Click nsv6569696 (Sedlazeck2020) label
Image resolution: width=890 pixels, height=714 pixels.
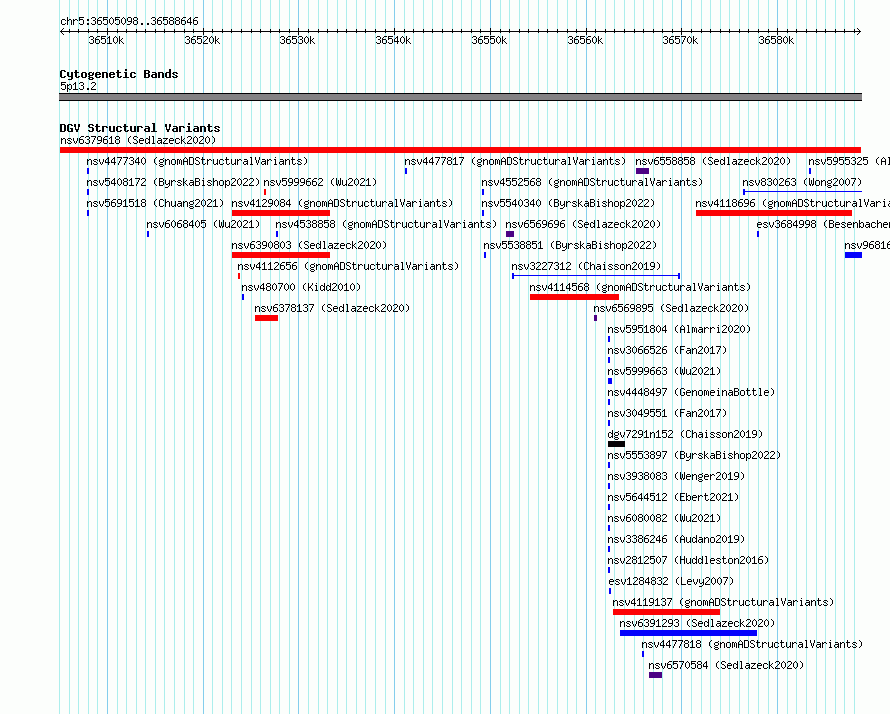coord(583,224)
